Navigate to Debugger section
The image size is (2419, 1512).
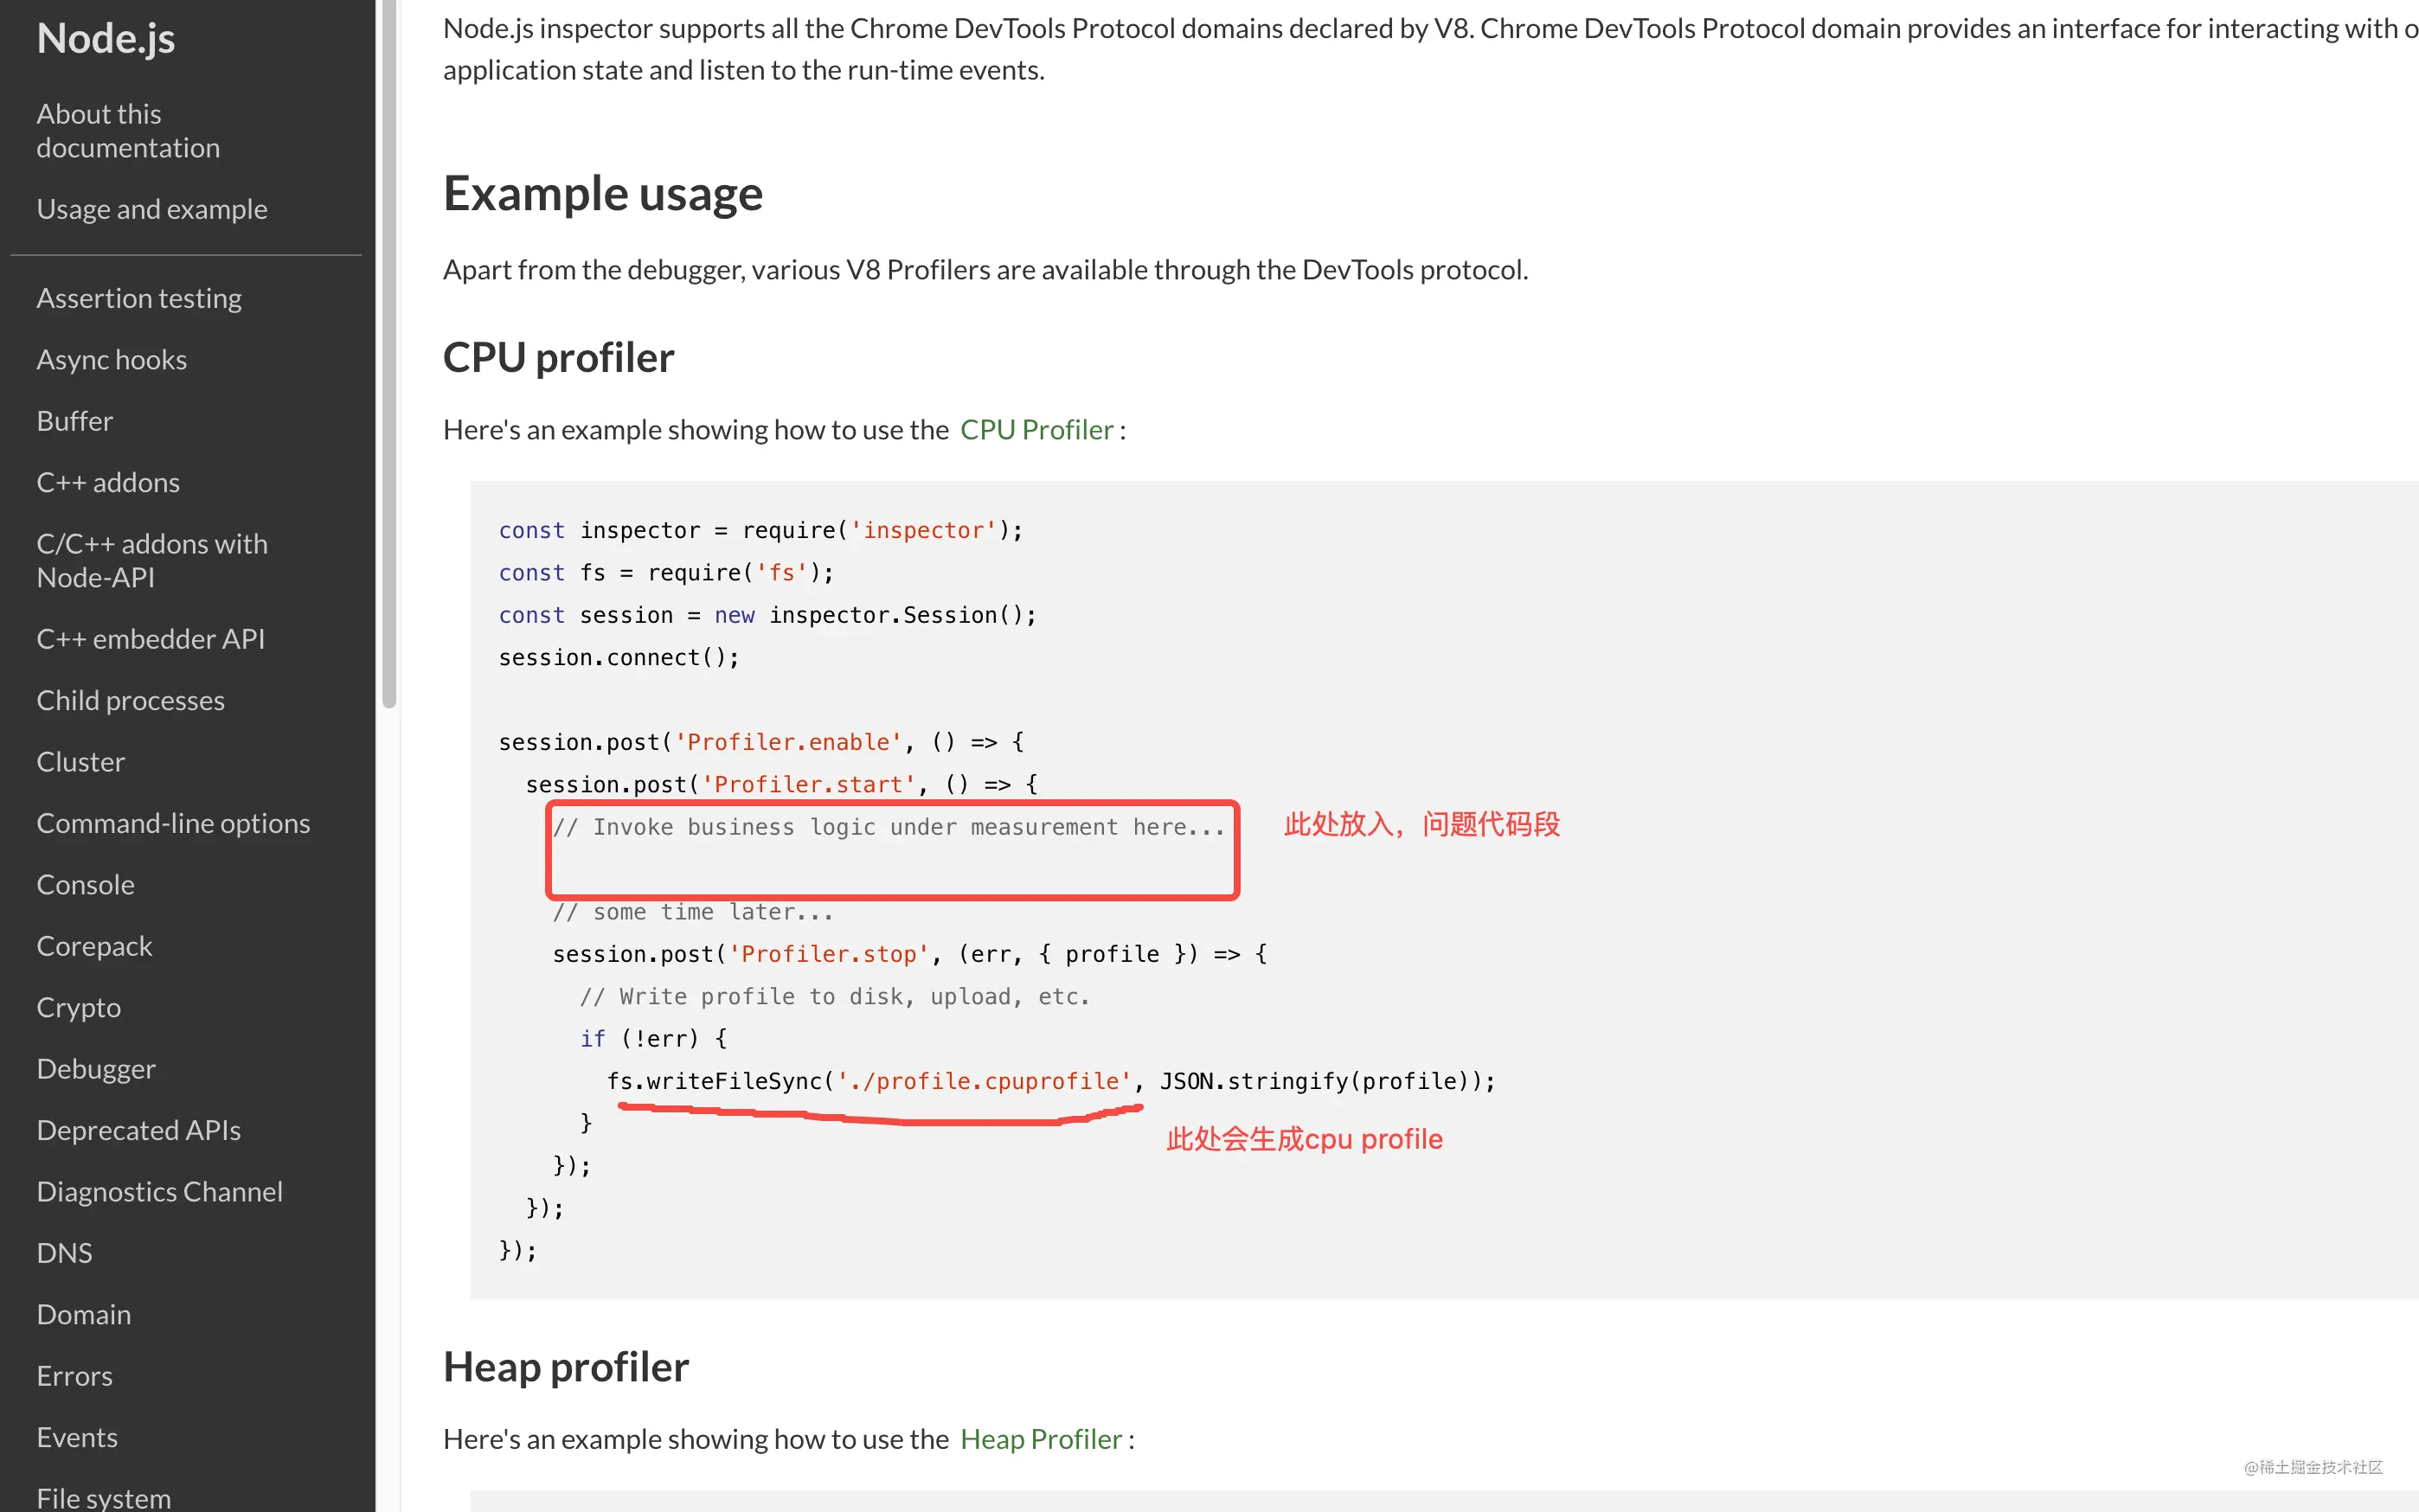point(96,1066)
